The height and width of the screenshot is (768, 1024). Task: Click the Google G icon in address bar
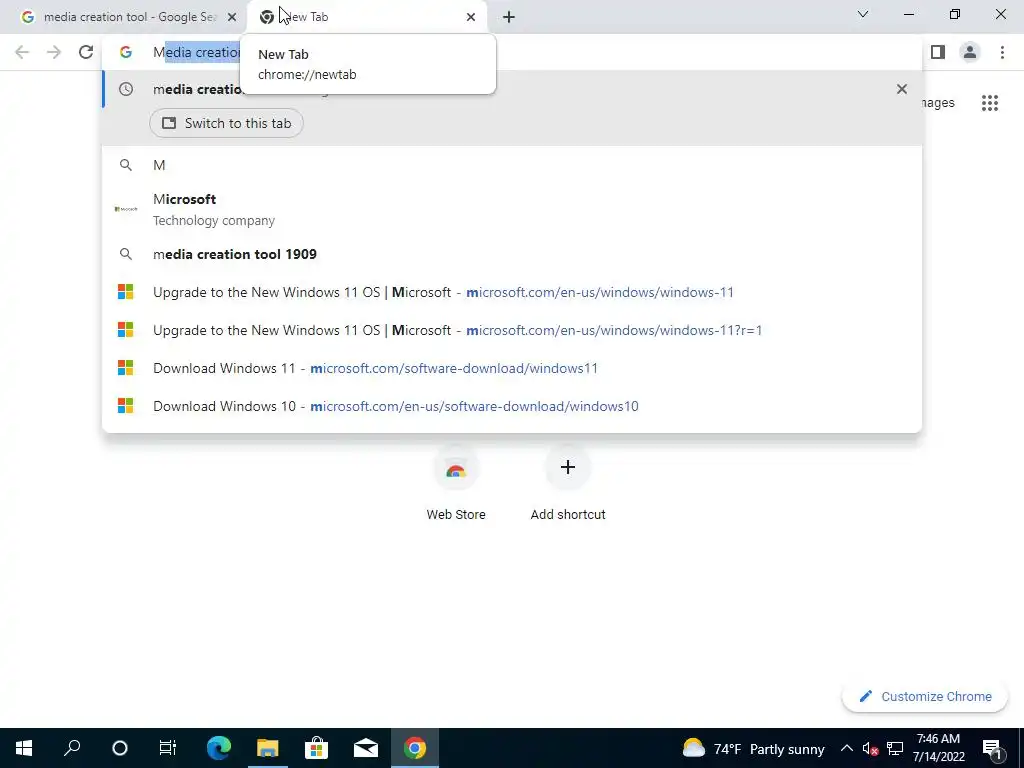click(x=126, y=52)
